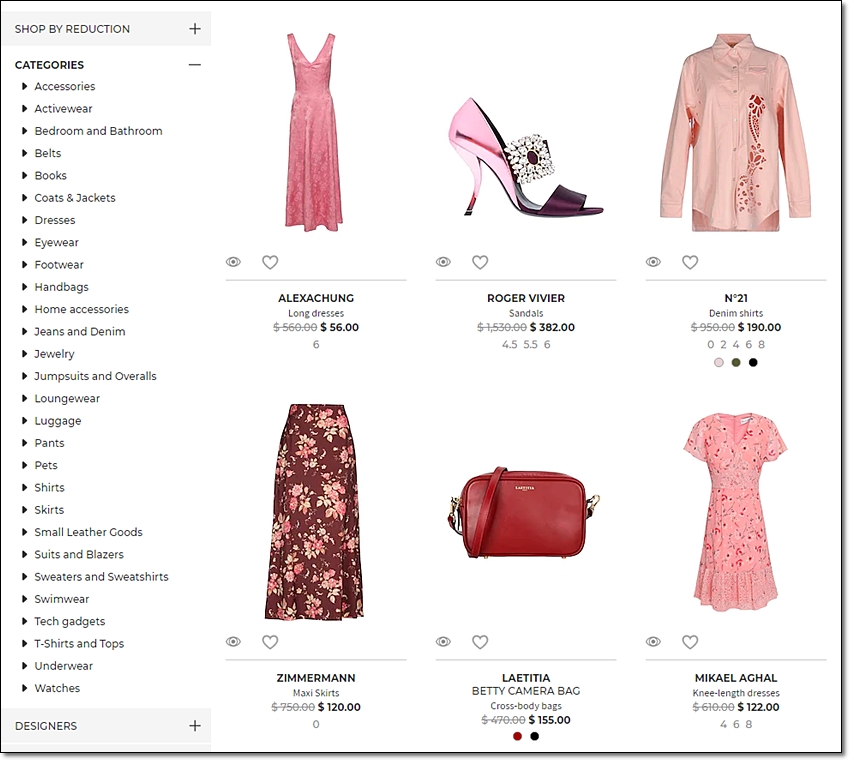Choose black swatch for Laetitia bag
Screen dimensions: 850x761
[535, 736]
